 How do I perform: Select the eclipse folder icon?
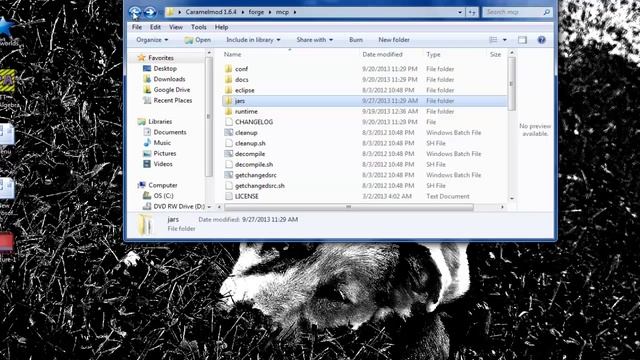pyautogui.click(x=229, y=90)
